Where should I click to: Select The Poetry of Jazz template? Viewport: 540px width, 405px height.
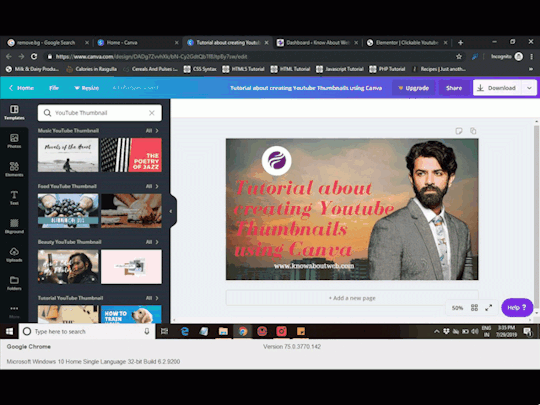pyautogui.click(x=131, y=155)
